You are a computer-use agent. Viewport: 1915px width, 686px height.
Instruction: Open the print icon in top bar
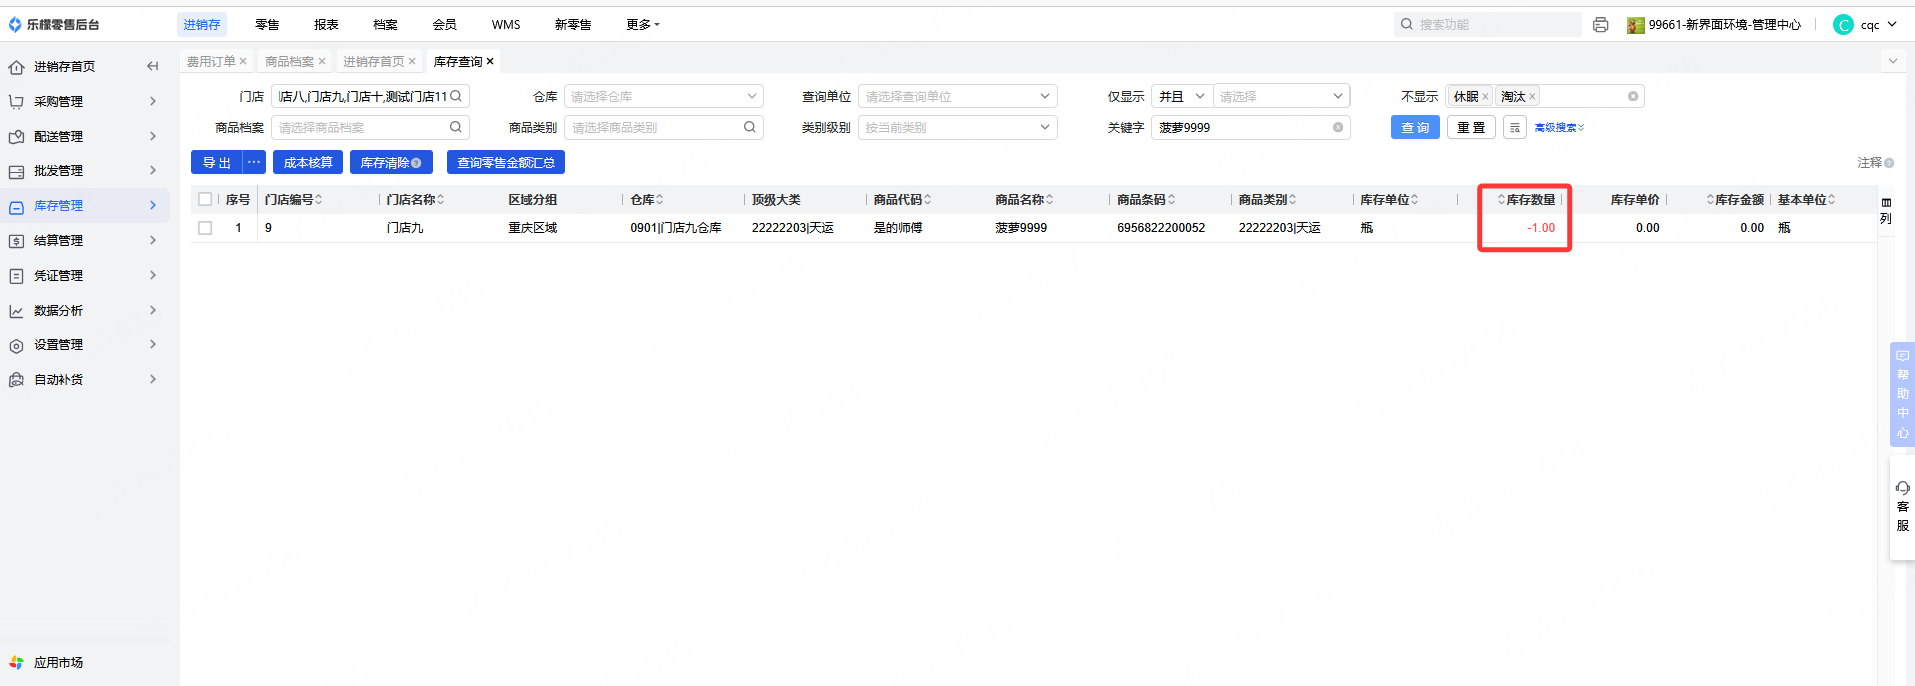pyautogui.click(x=1600, y=25)
